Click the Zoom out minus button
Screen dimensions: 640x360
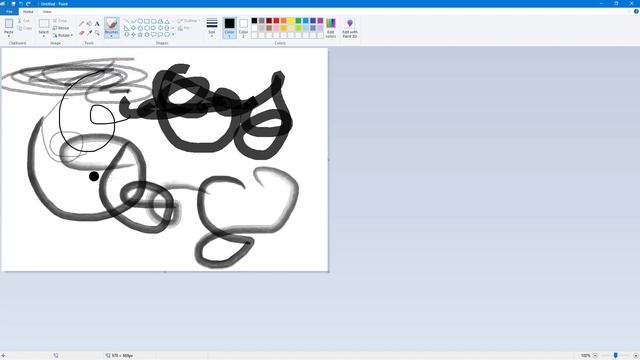[595, 356]
